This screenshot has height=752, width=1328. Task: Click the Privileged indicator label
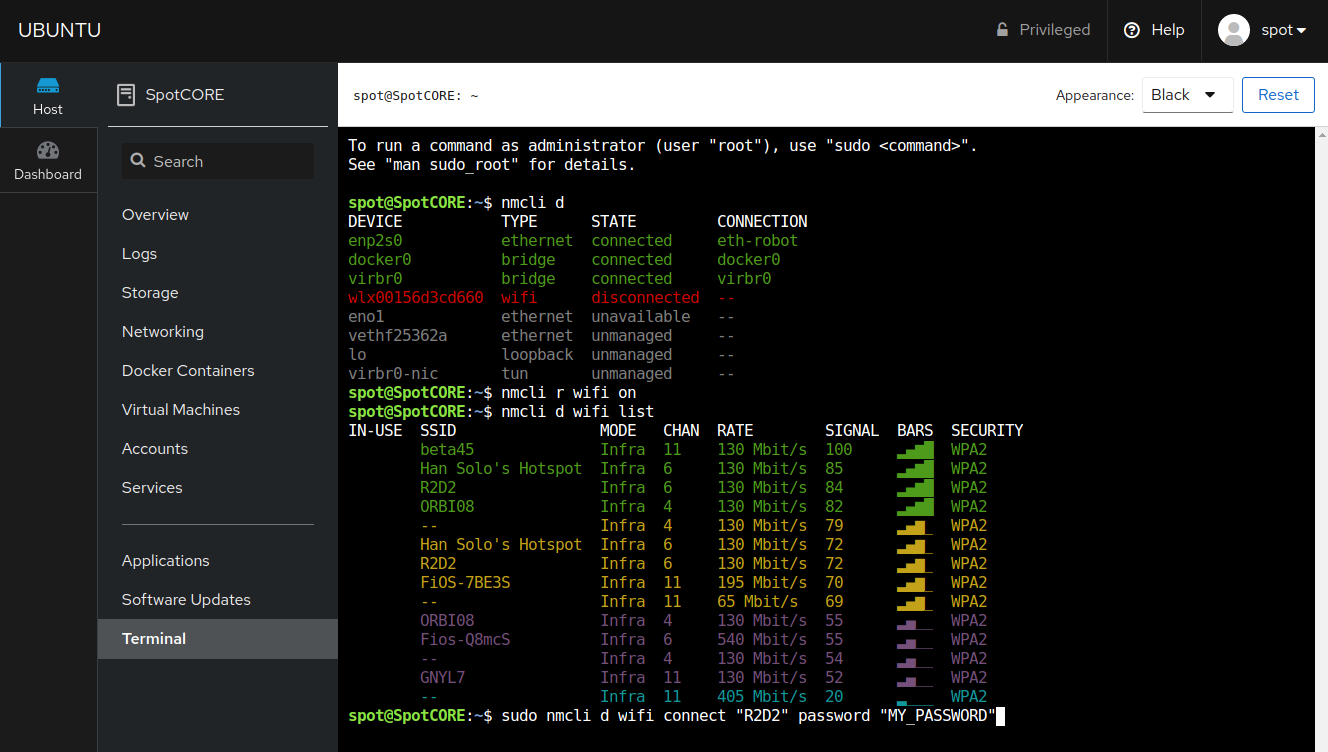(1055, 30)
